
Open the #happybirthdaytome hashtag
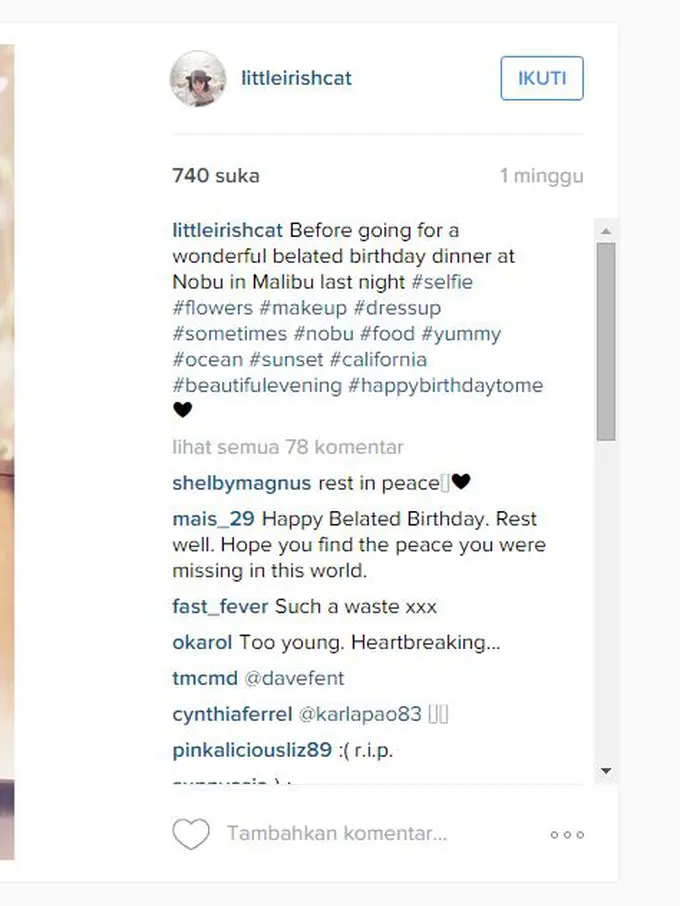445,385
